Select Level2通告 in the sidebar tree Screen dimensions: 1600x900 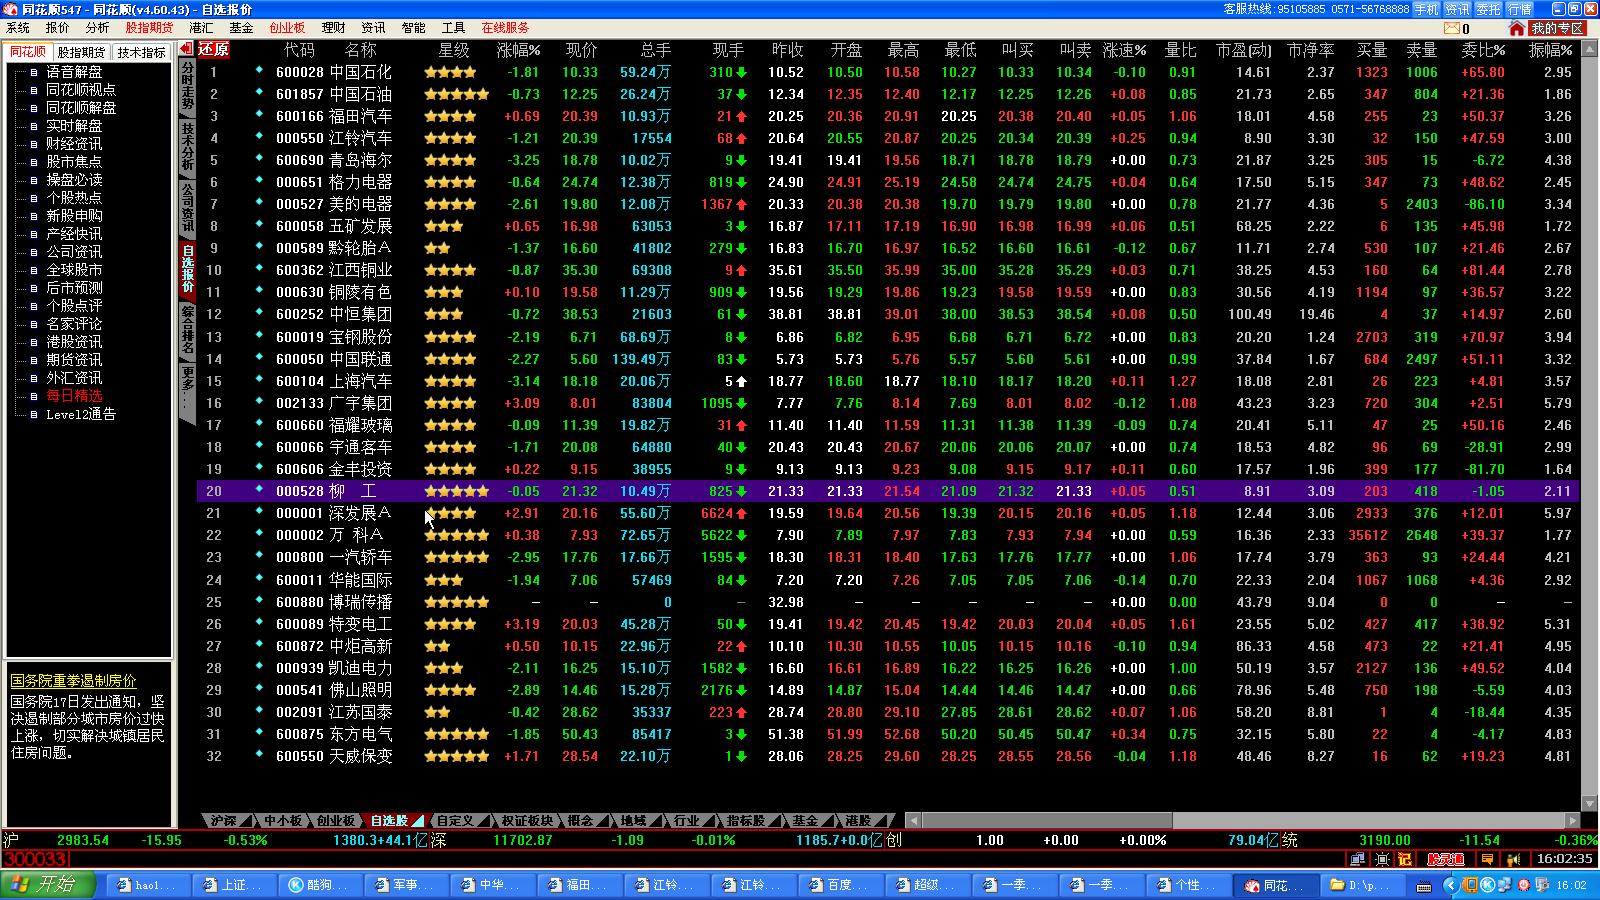tap(81, 414)
